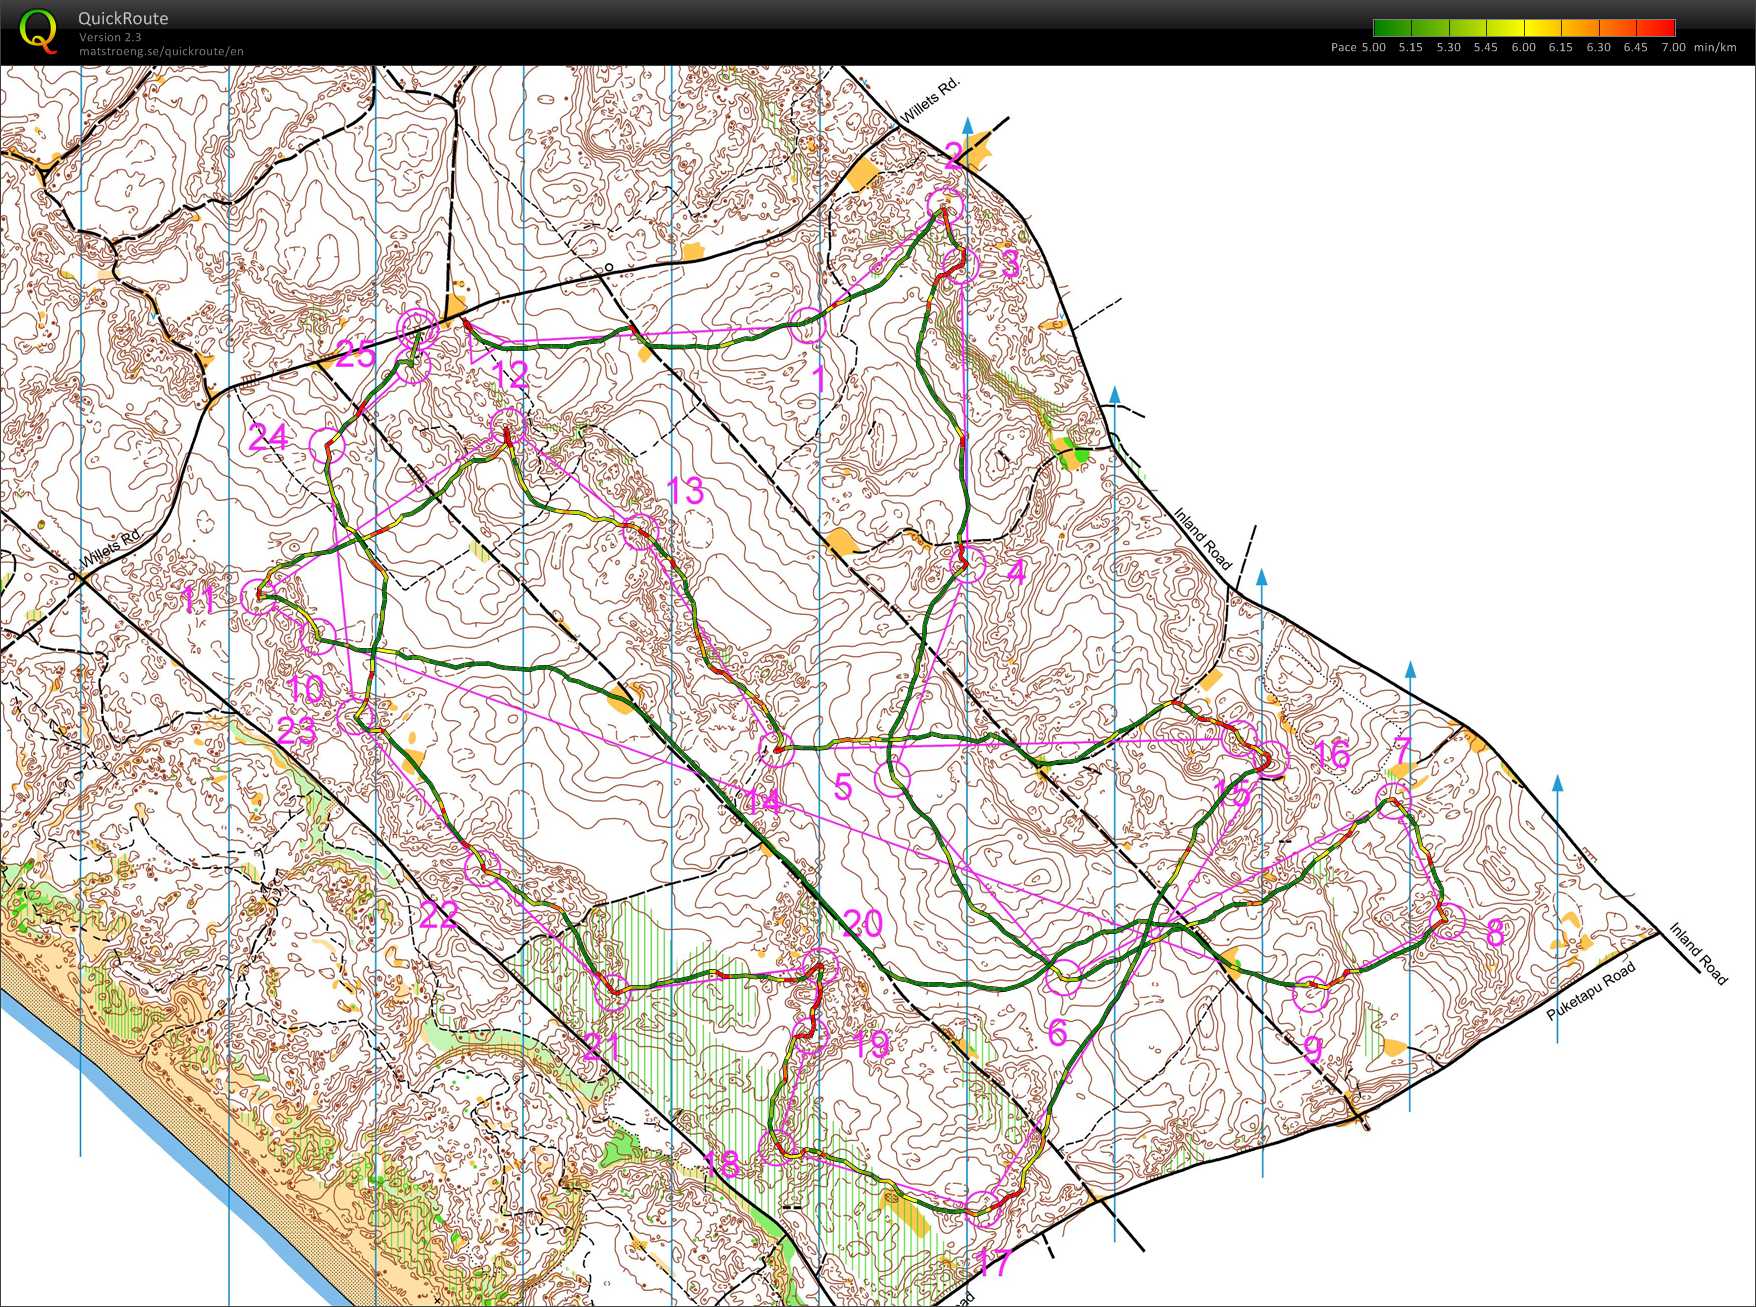Click the 'Puketapu Road' map label
This screenshot has height=1307, width=1756.
1591,990
